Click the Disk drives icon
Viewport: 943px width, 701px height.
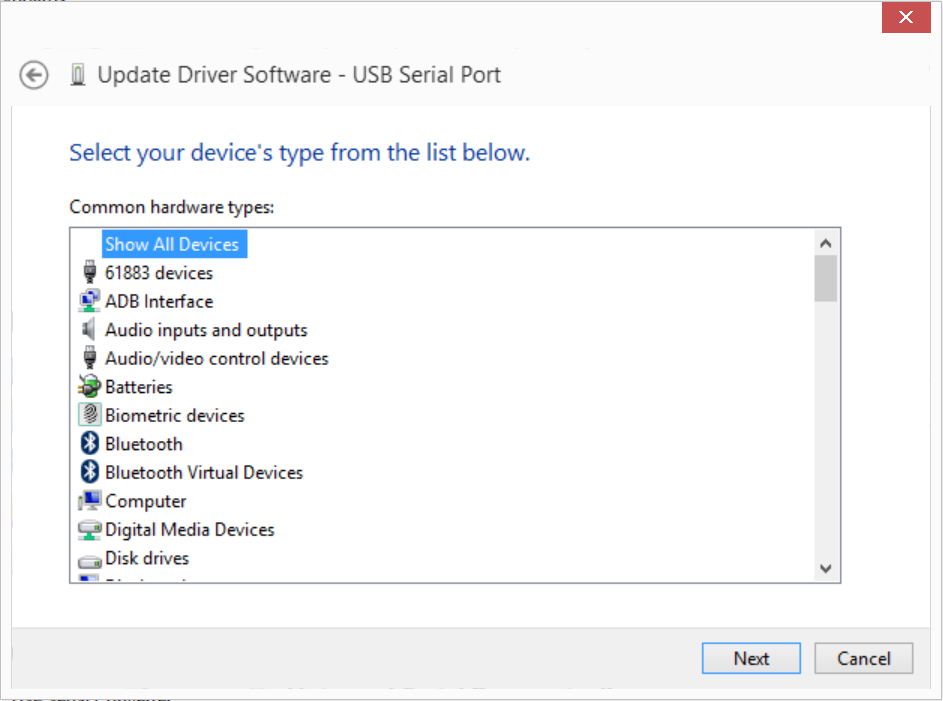click(90, 562)
